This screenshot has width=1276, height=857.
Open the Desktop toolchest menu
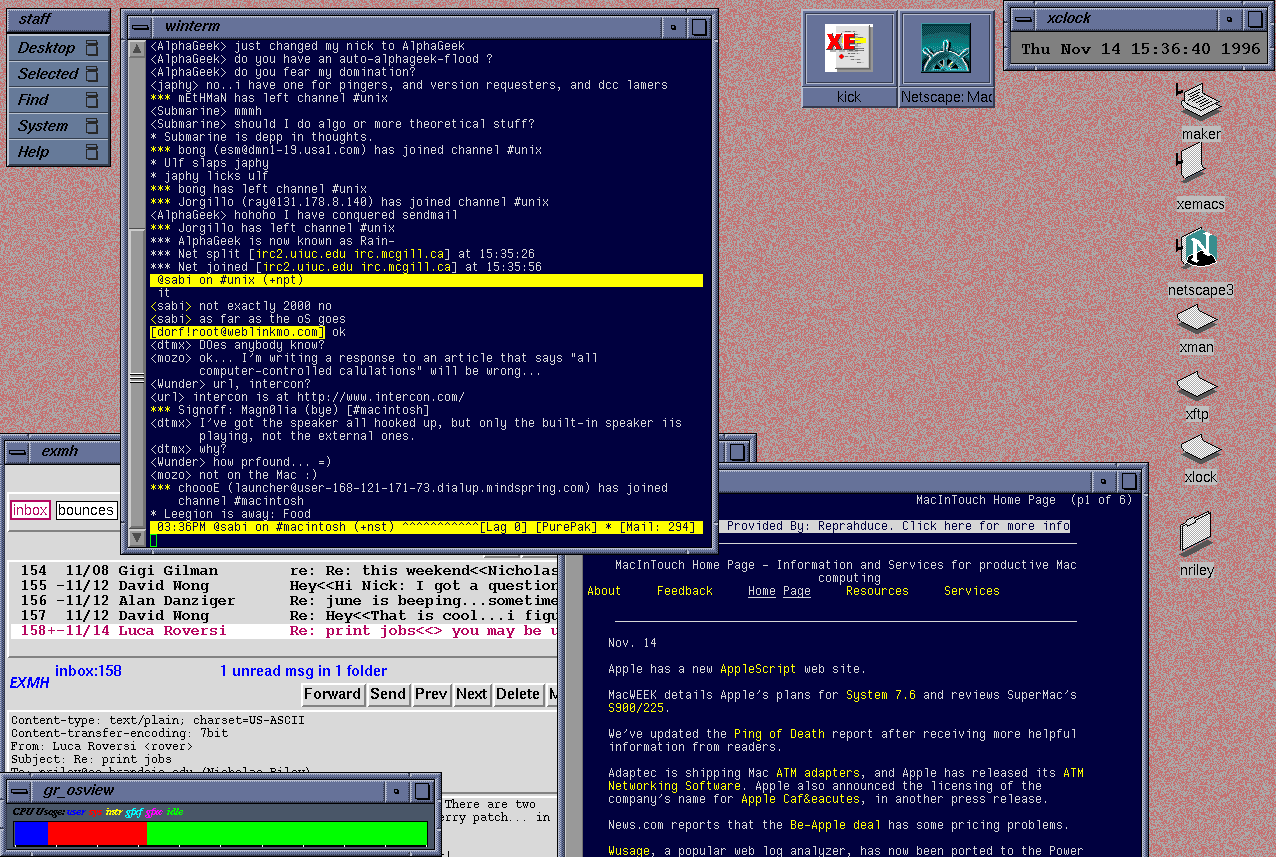(x=59, y=48)
